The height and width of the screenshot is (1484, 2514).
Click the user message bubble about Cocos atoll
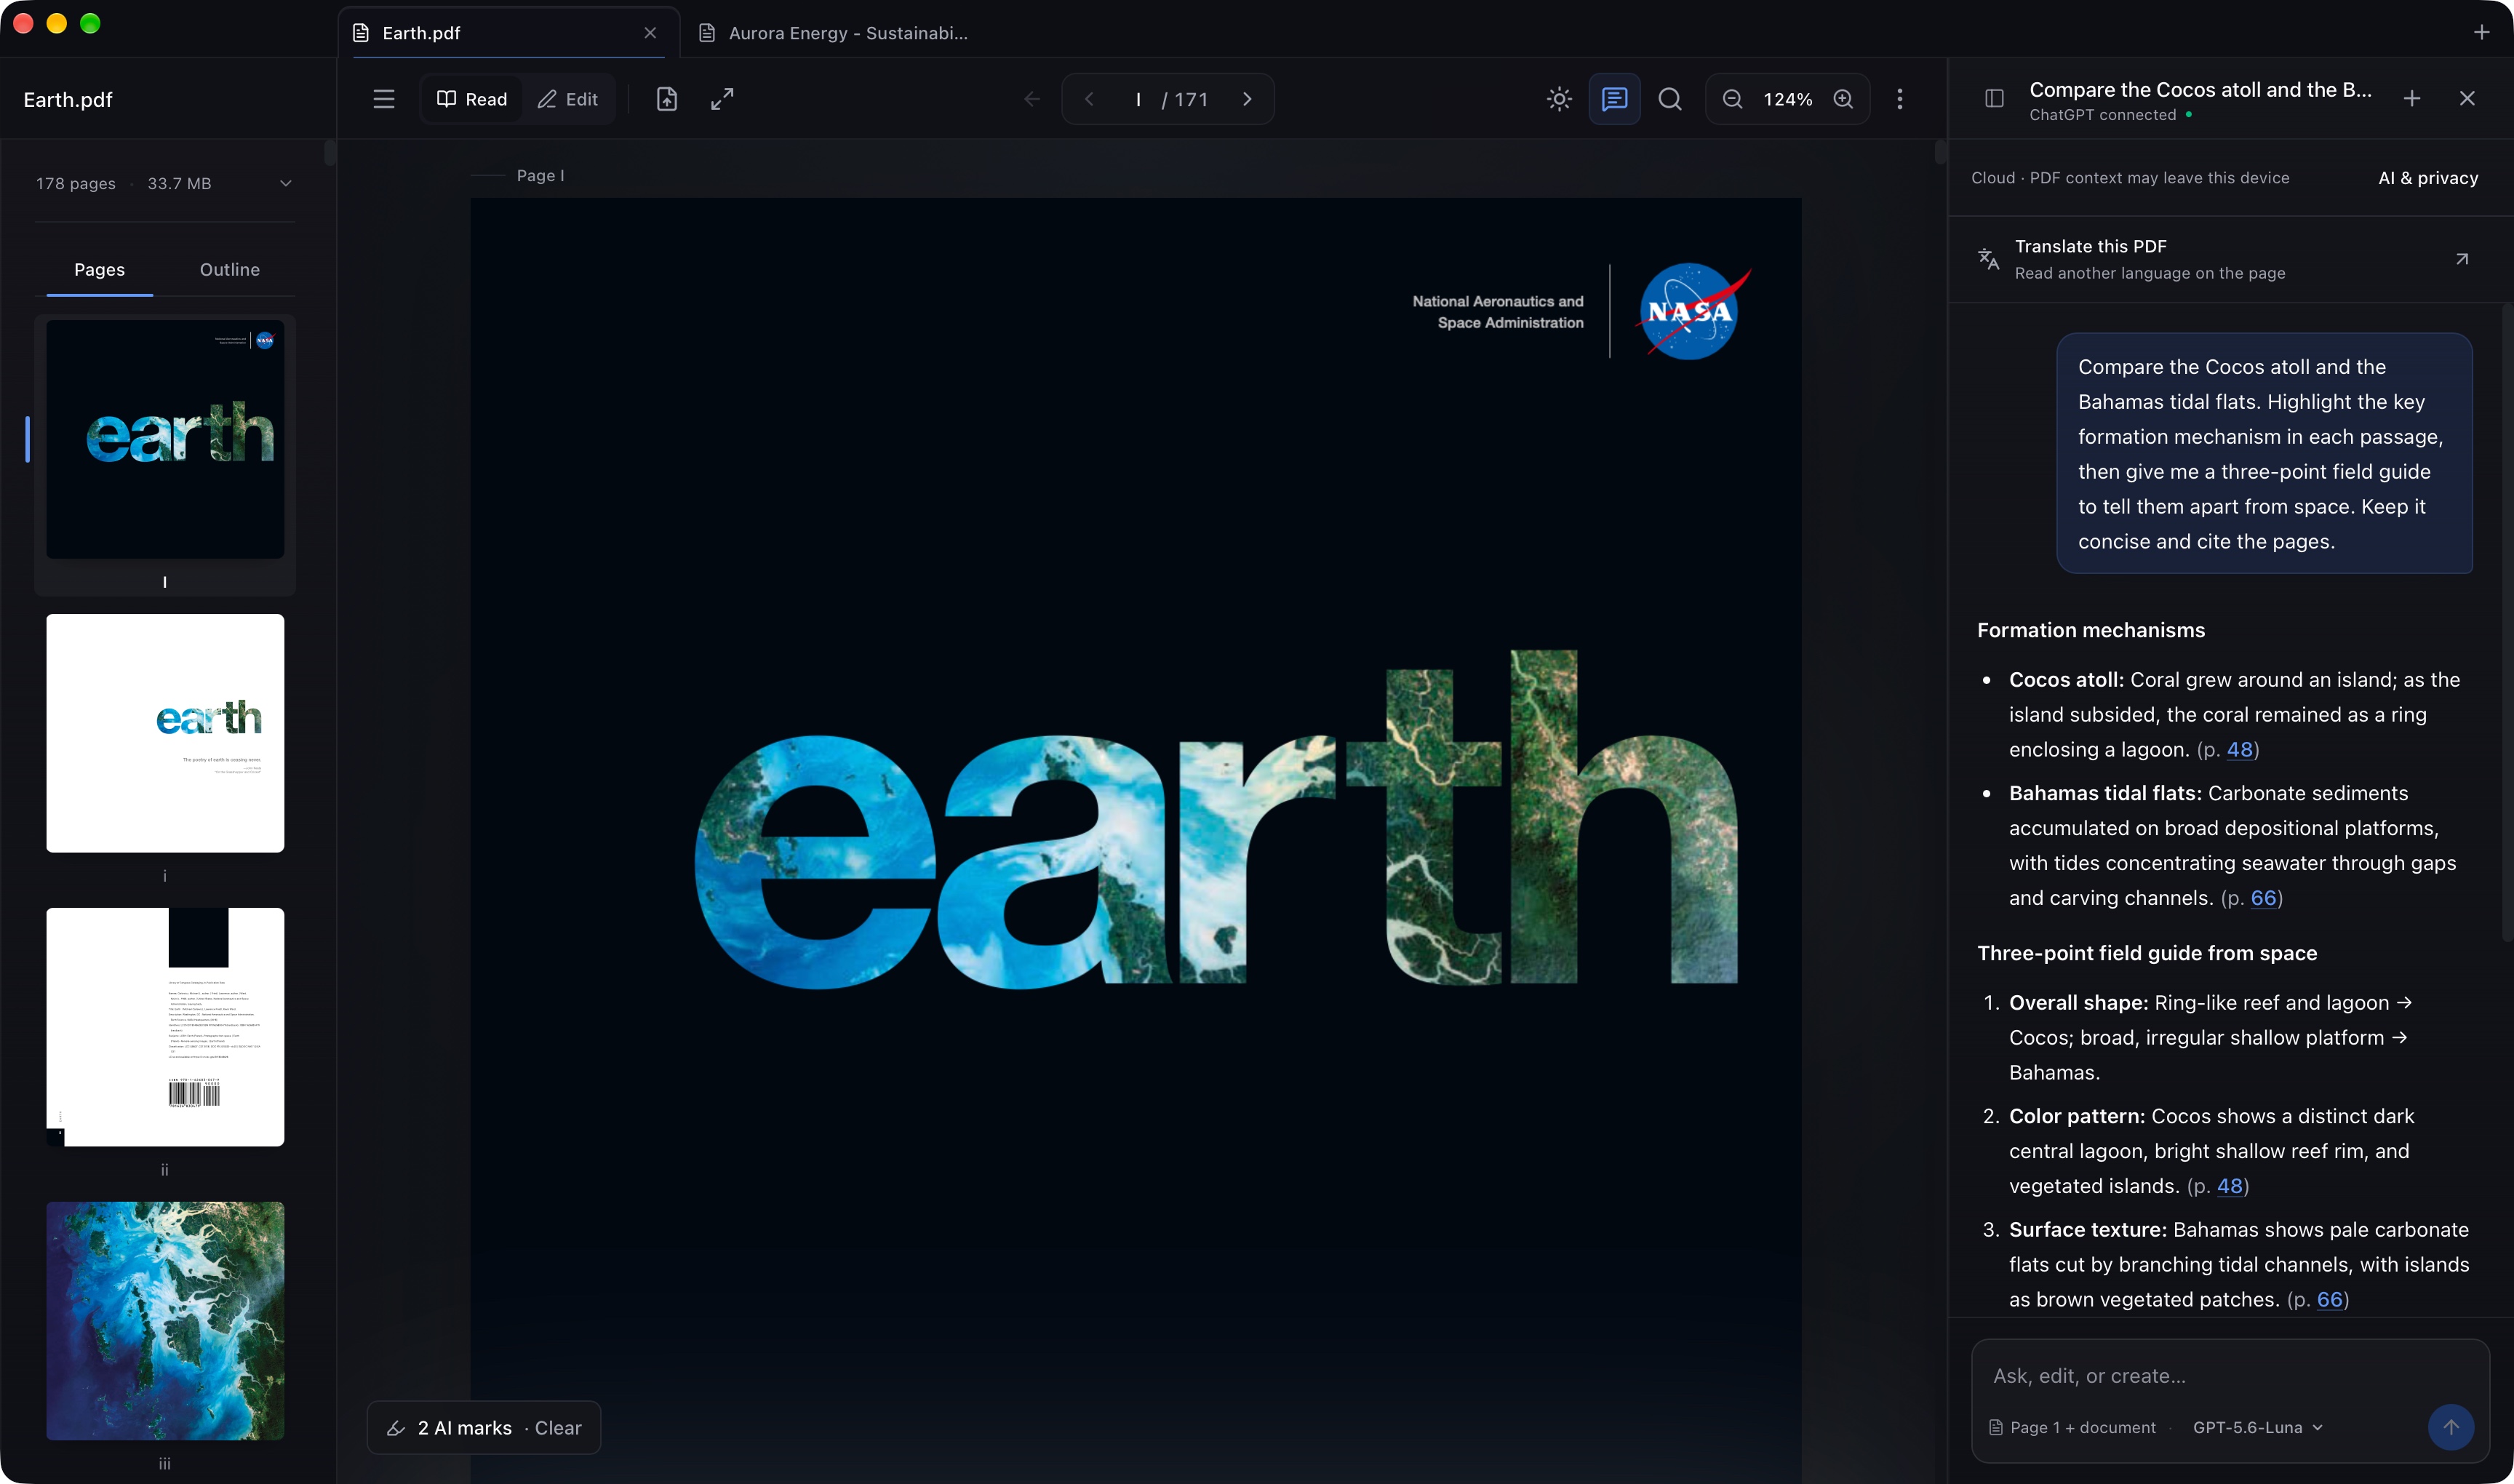[2264, 453]
